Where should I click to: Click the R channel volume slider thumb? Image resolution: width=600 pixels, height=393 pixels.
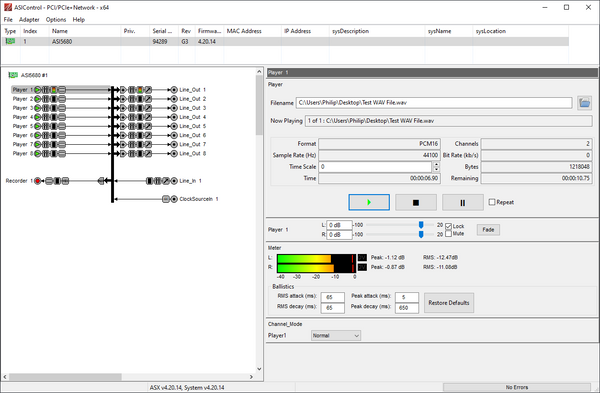[x=421, y=234]
